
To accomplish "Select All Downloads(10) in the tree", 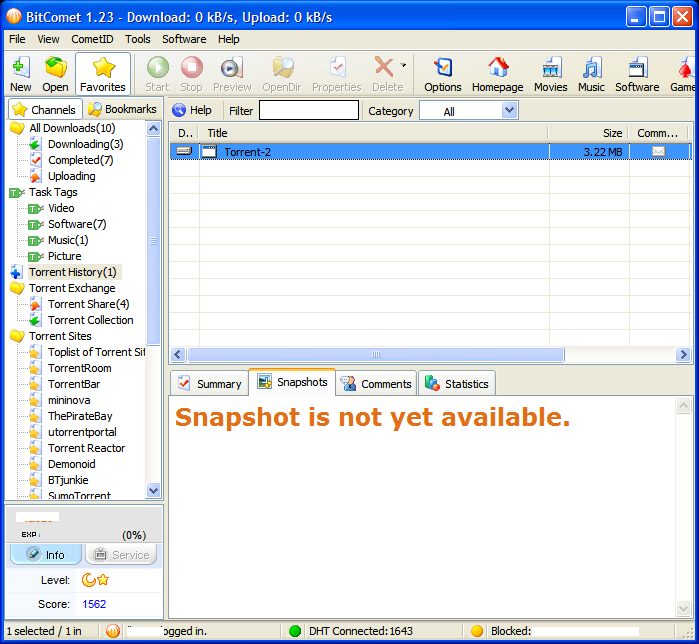I will tap(72, 128).
